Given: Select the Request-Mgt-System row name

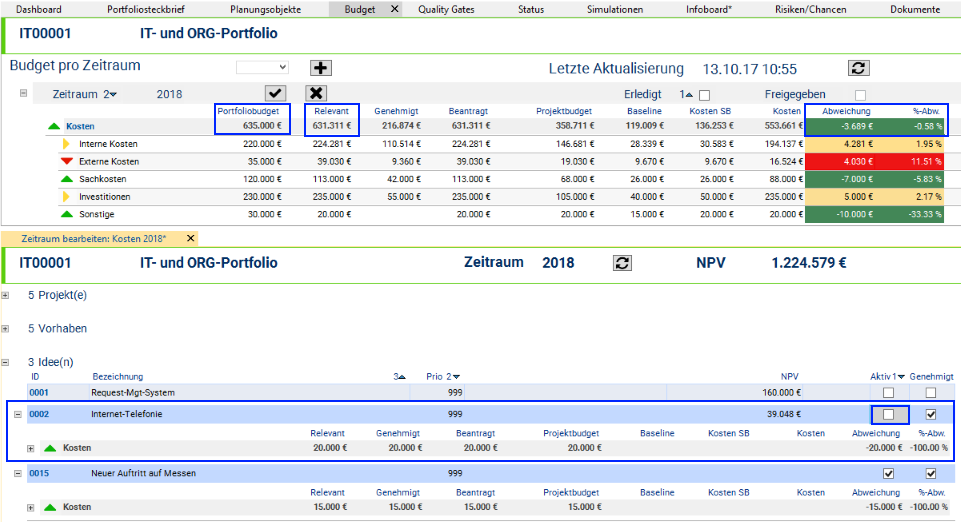Looking at the screenshot, I should click(133, 393).
